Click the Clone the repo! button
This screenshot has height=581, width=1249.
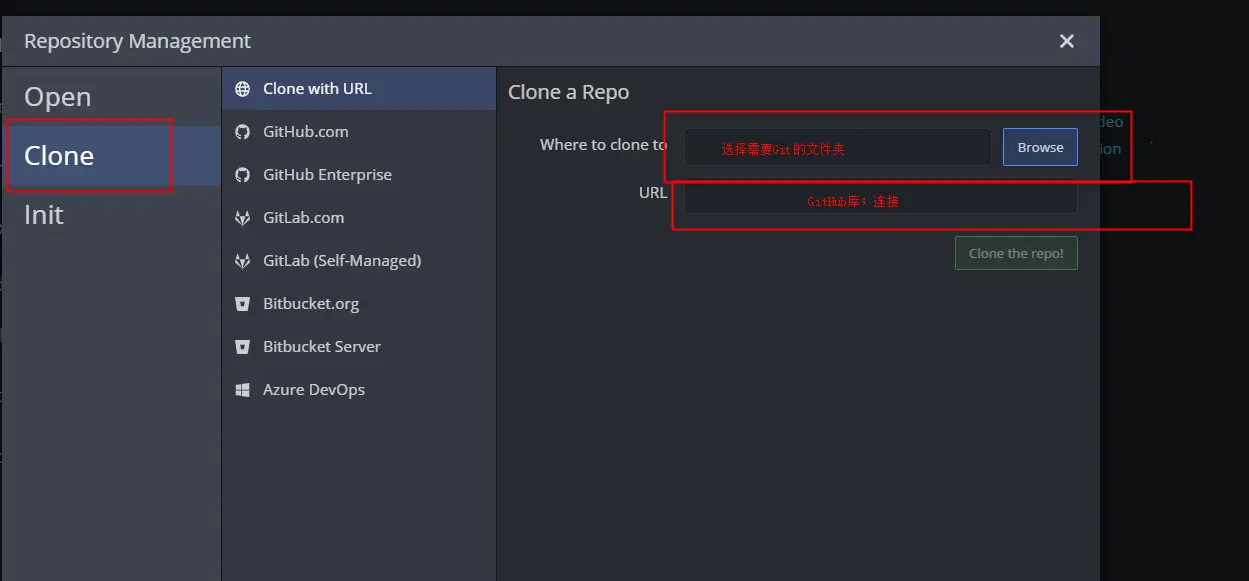pyautogui.click(x=1016, y=253)
